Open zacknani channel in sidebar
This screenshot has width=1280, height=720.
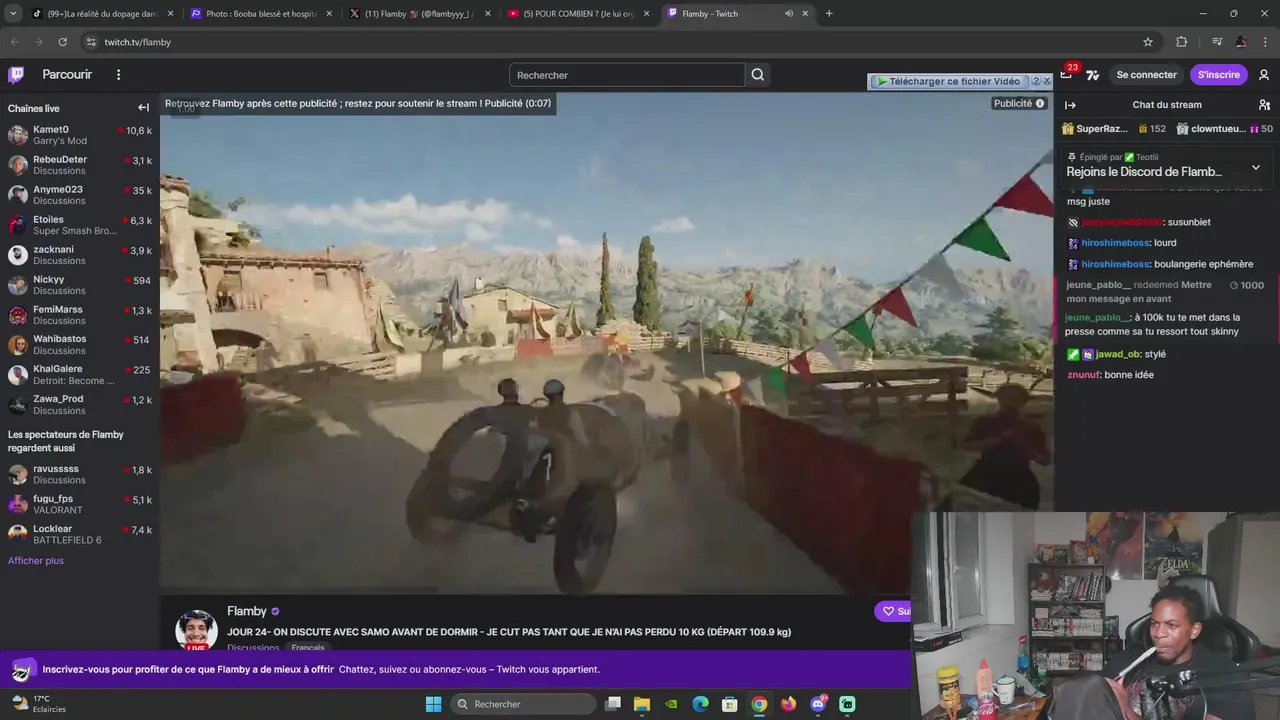[x=80, y=255]
